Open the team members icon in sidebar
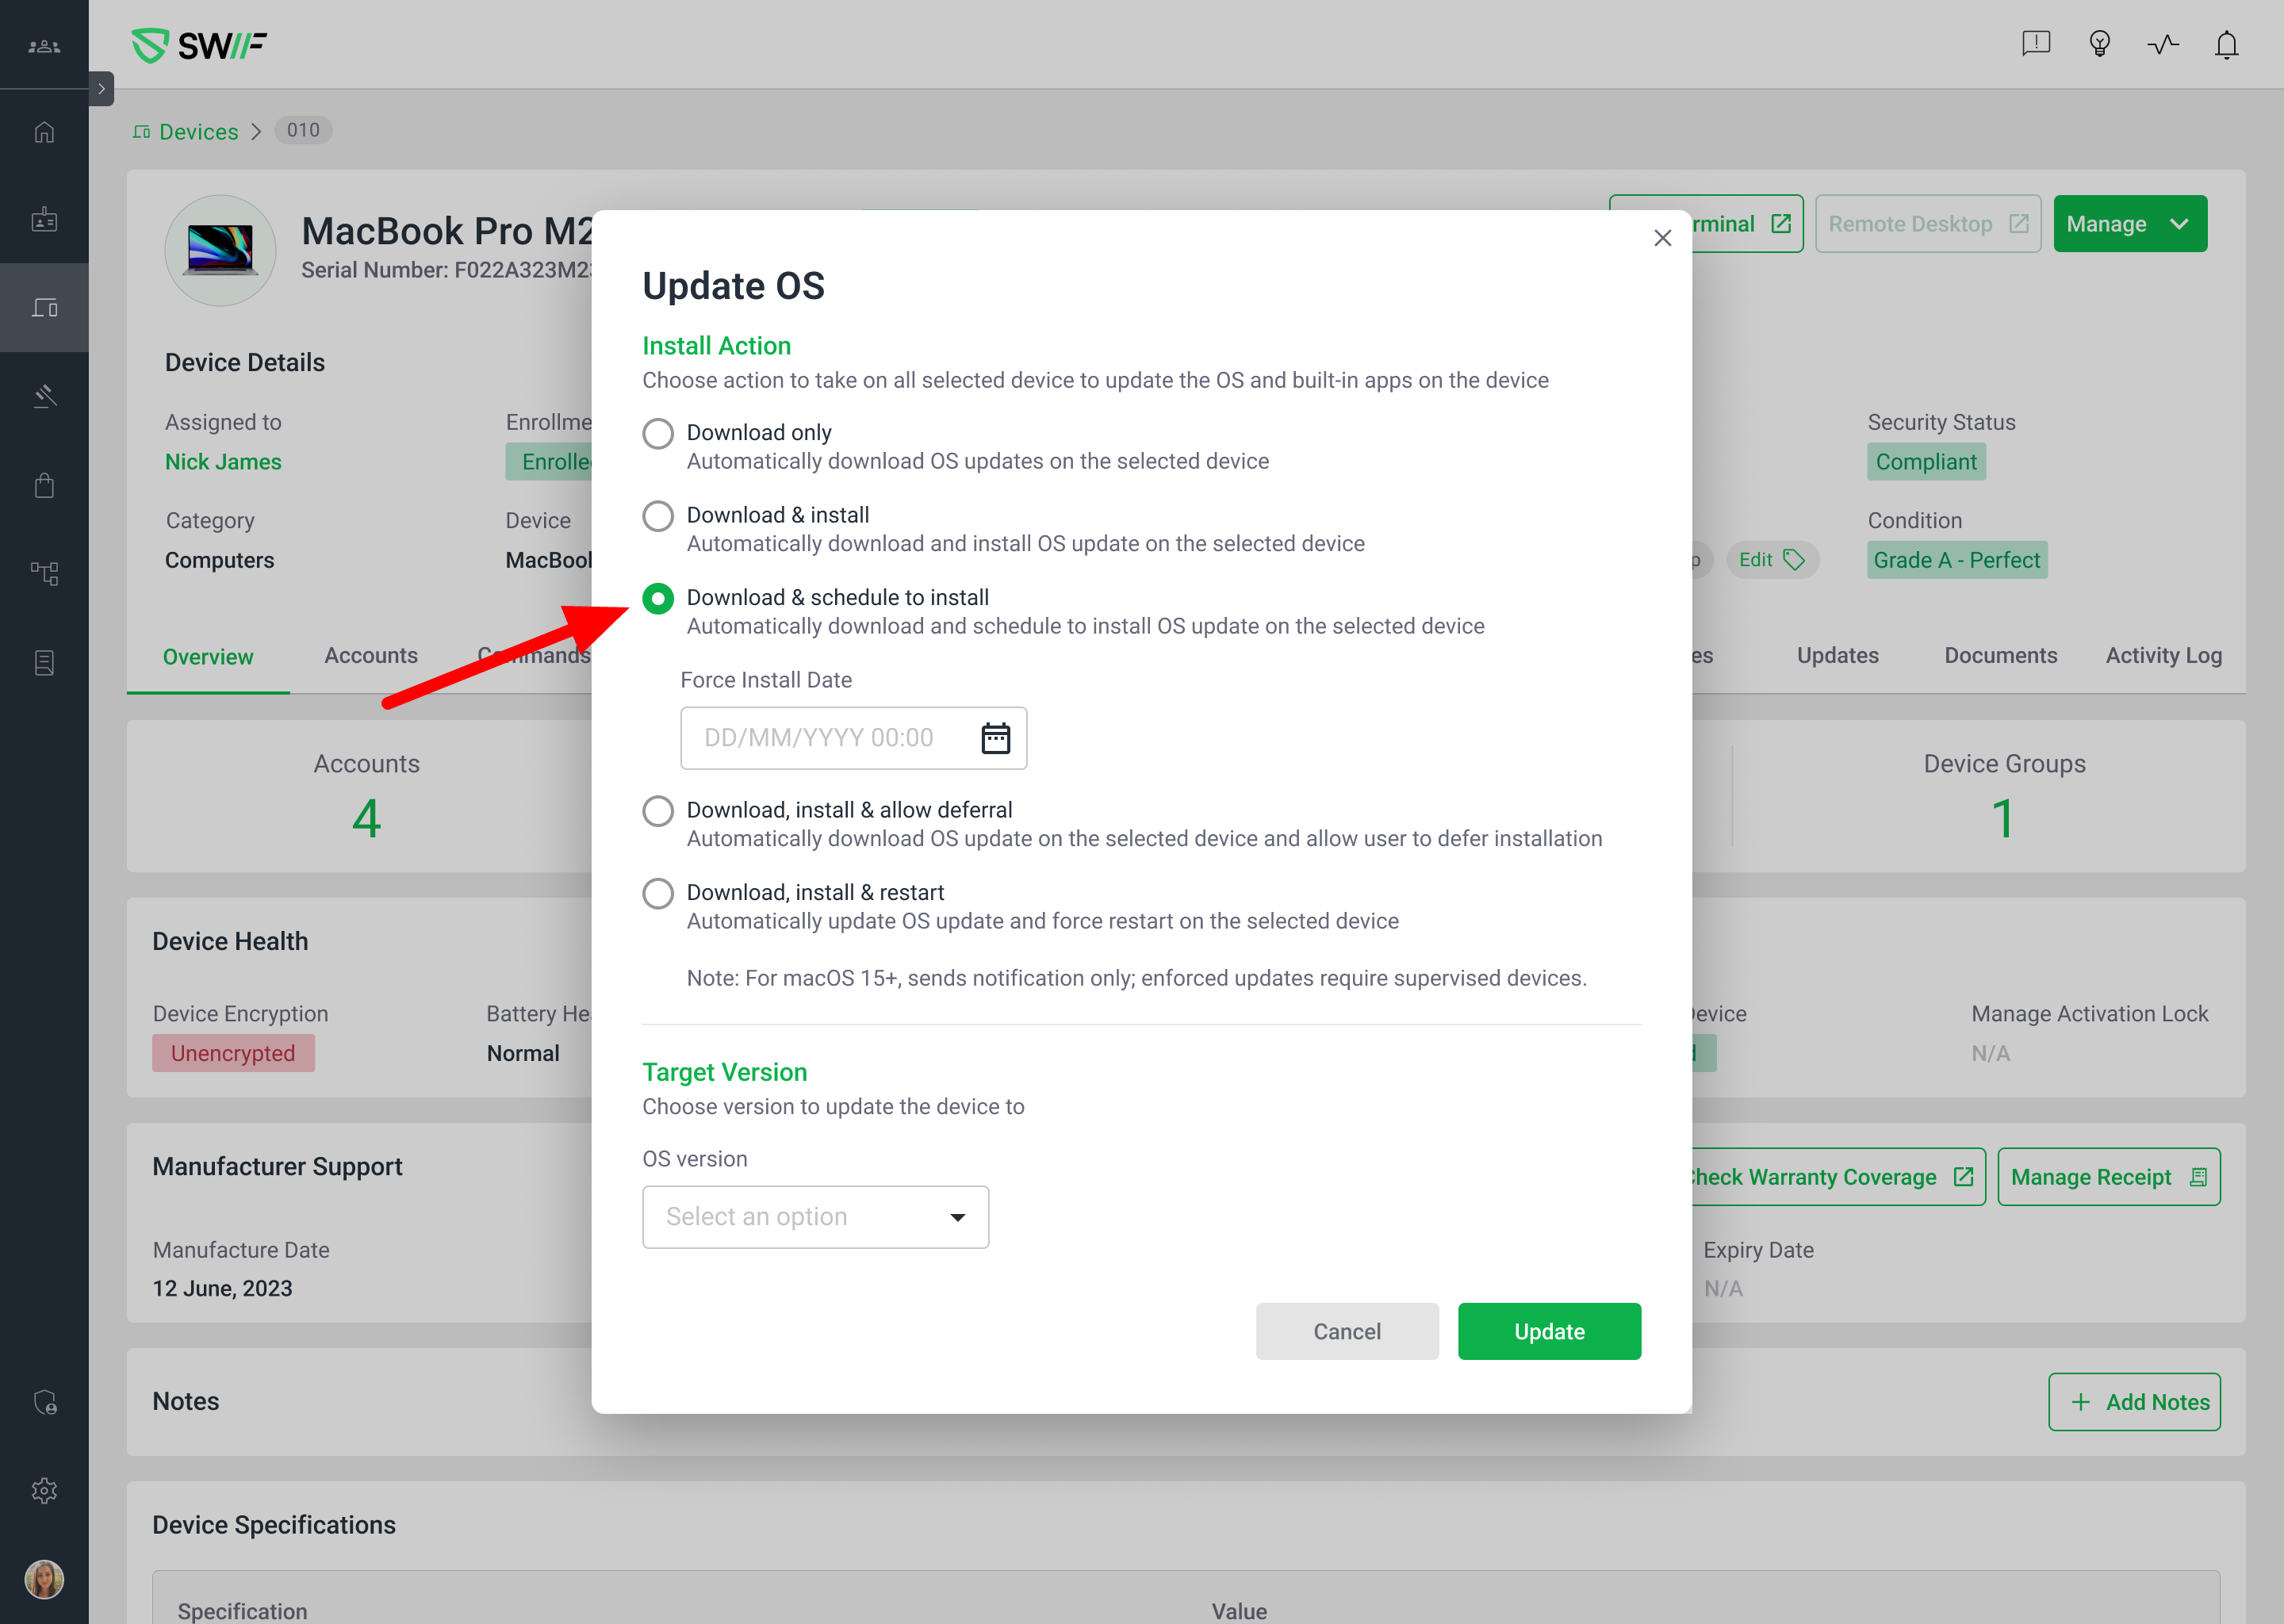 (44, 46)
